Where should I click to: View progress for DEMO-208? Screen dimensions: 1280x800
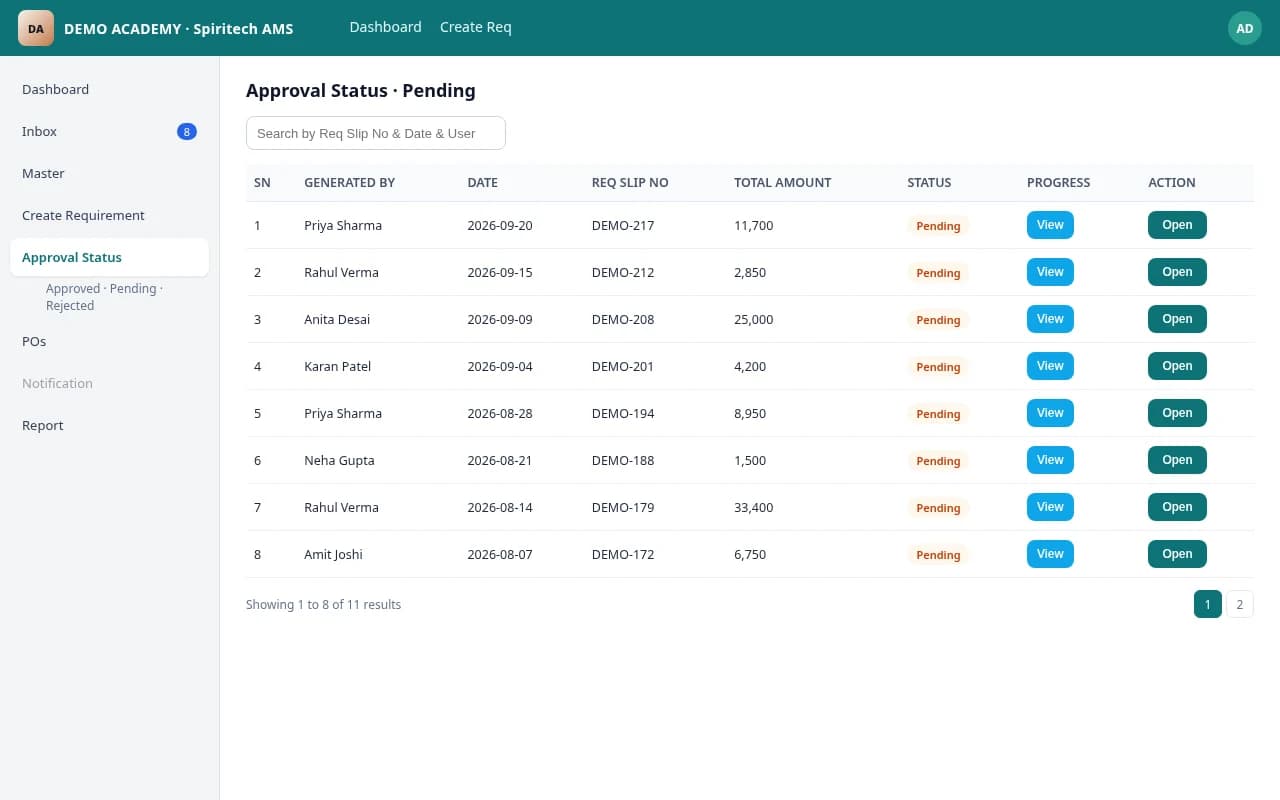1050,319
